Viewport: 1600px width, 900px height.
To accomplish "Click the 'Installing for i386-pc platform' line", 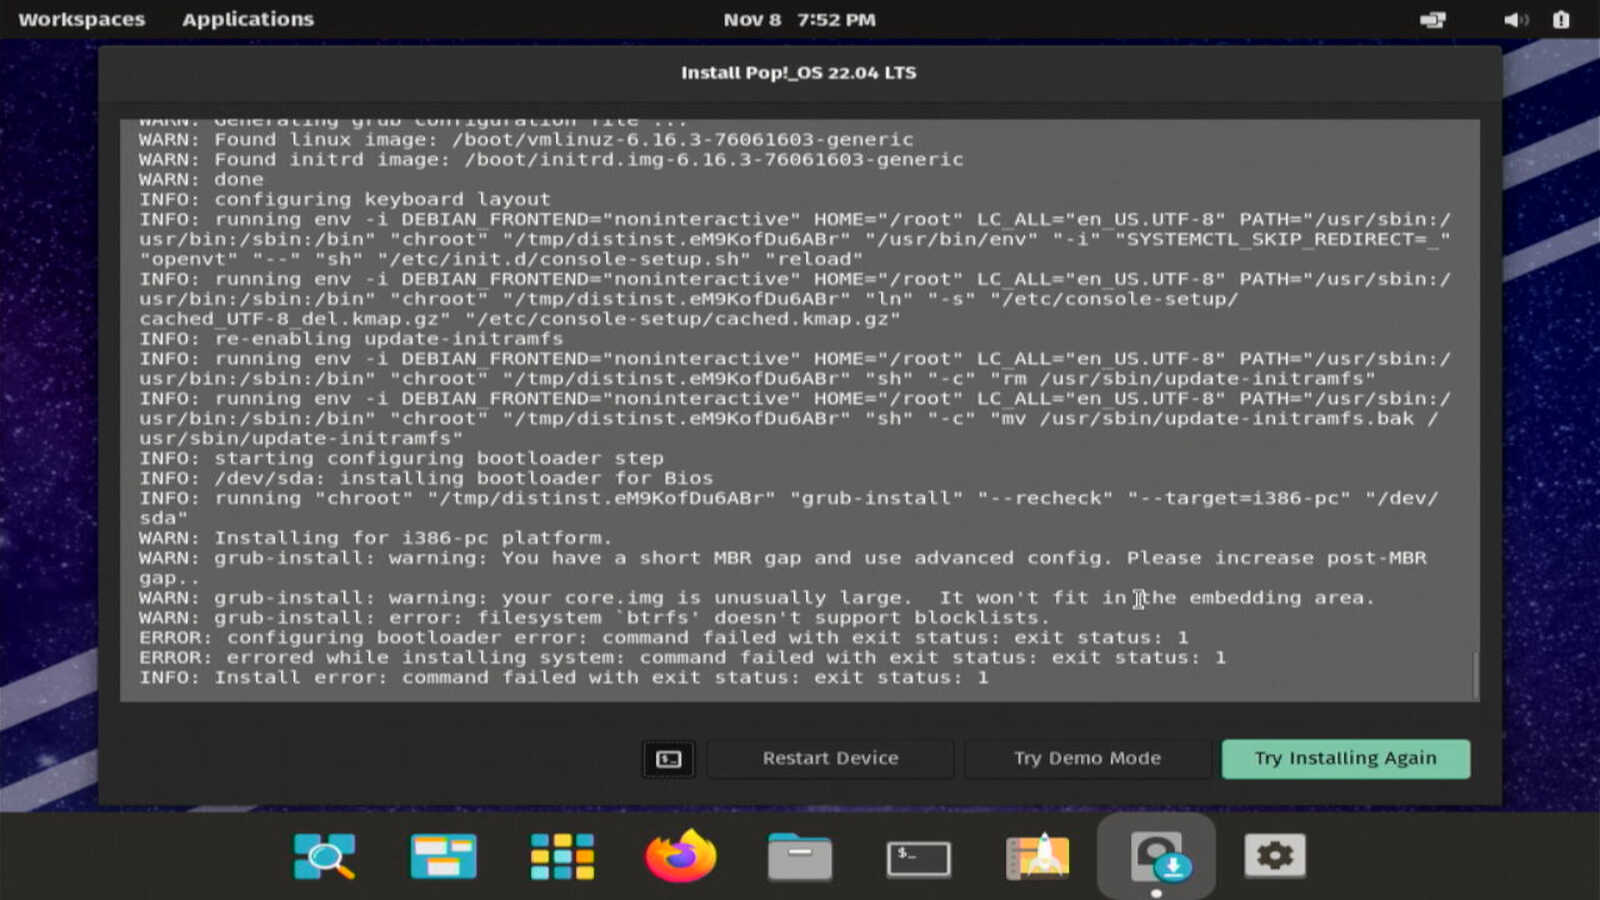I will [376, 538].
